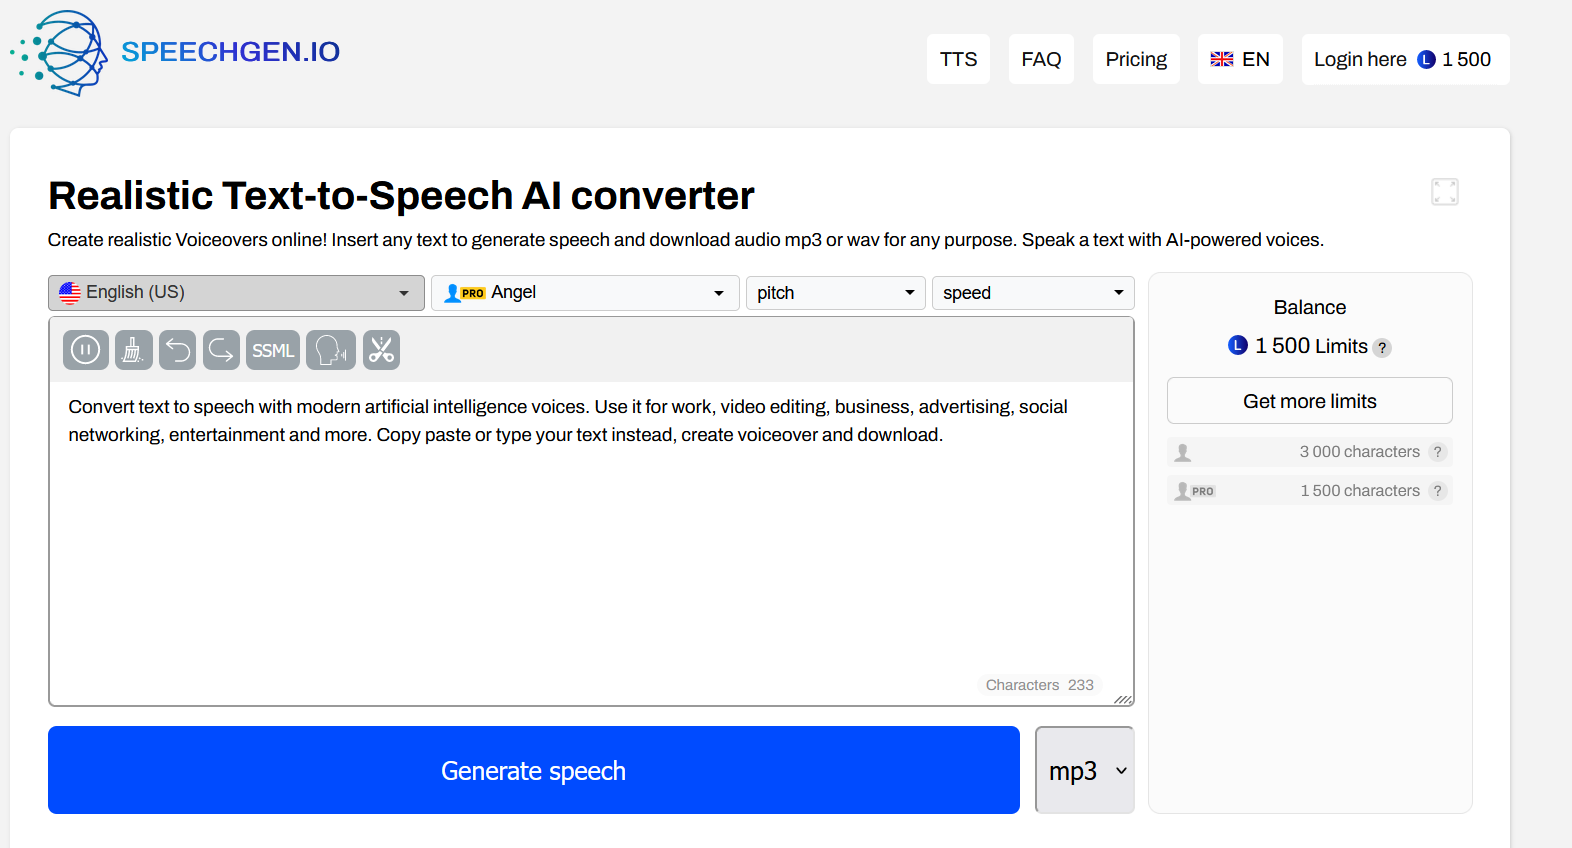This screenshot has width=1572, height=848.
Task: Open help next to 1 500 Limits
Action: [1382, 348]
